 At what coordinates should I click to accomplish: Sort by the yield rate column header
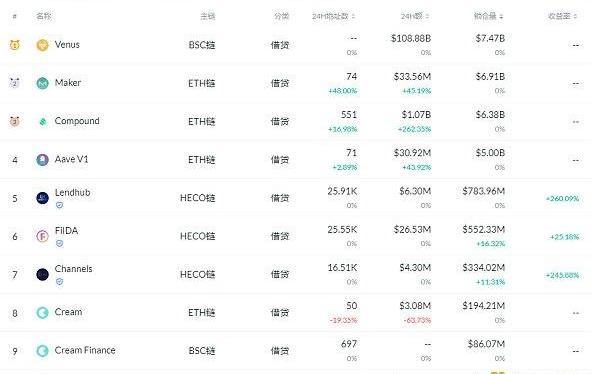[x=562, y=16]
